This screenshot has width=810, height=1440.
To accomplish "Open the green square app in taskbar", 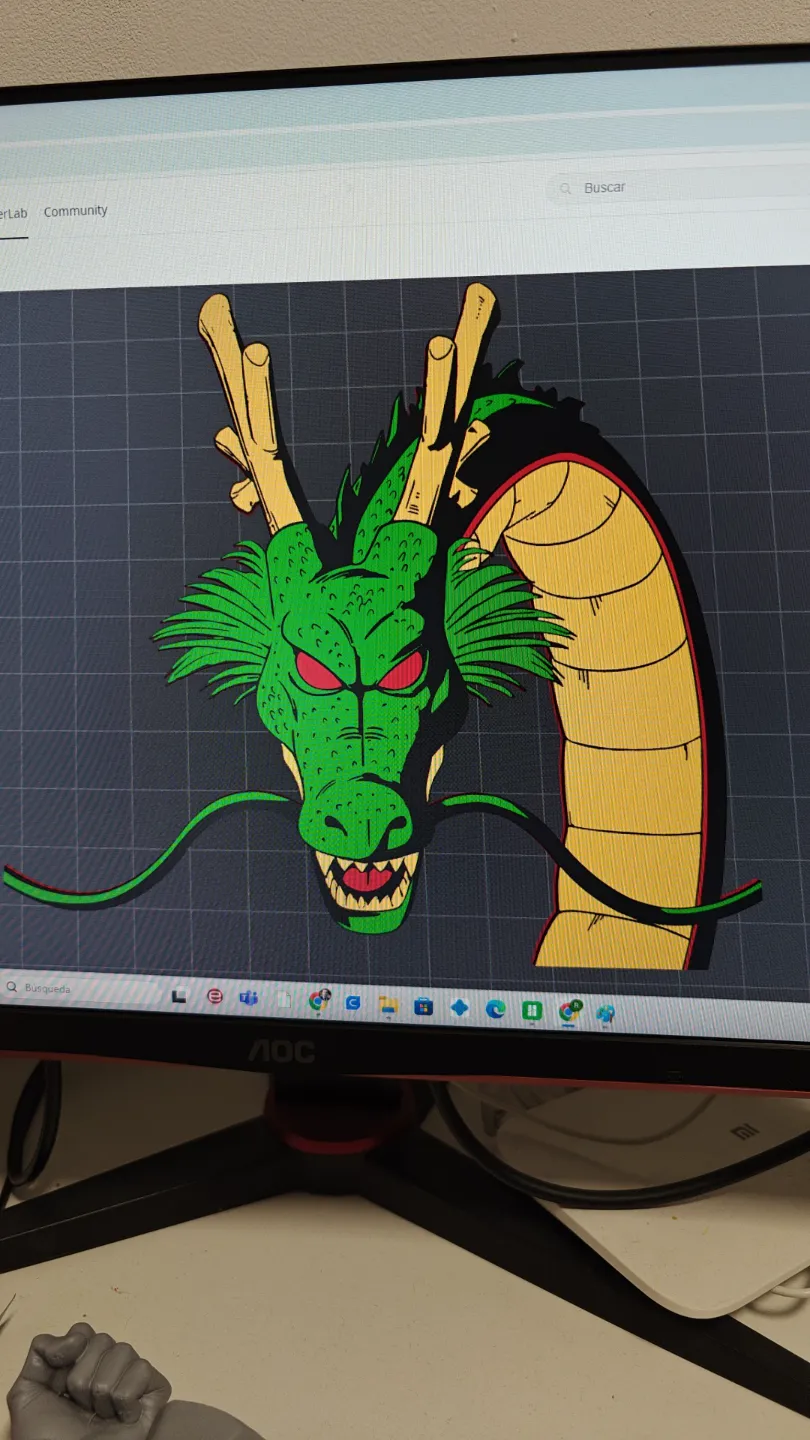I will 532,1010.
